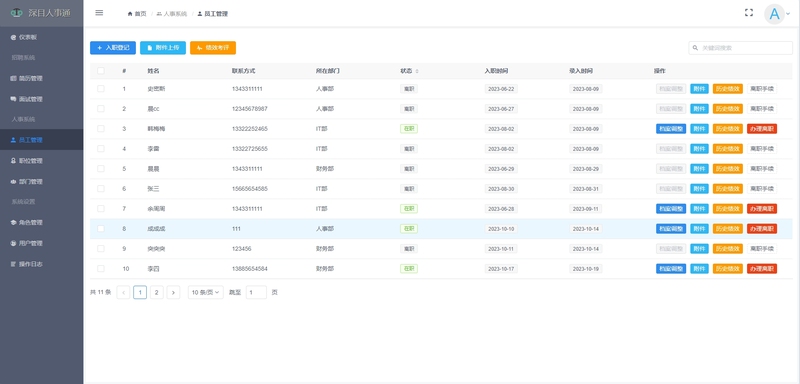Click phone number 12345678987
The width and height of the screenshot is (800, 384).
(249, 109)
